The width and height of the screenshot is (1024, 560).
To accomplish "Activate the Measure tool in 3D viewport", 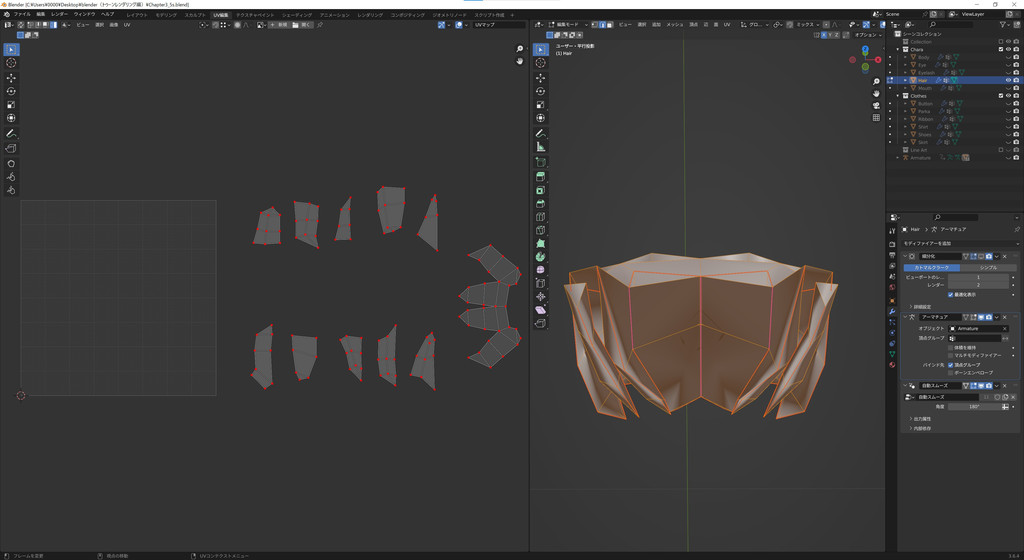I will pyautogui.click(x=541, y=147).
